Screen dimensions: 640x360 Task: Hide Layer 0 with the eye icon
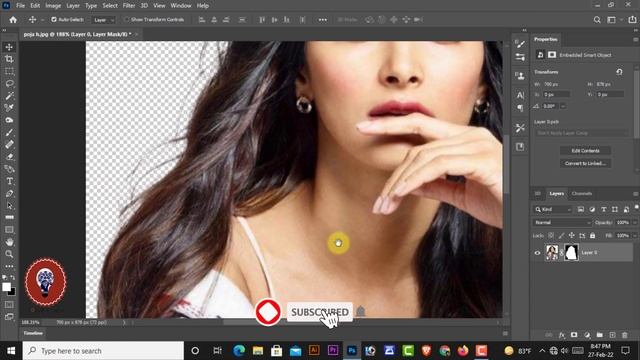click(x=537, y=253)
